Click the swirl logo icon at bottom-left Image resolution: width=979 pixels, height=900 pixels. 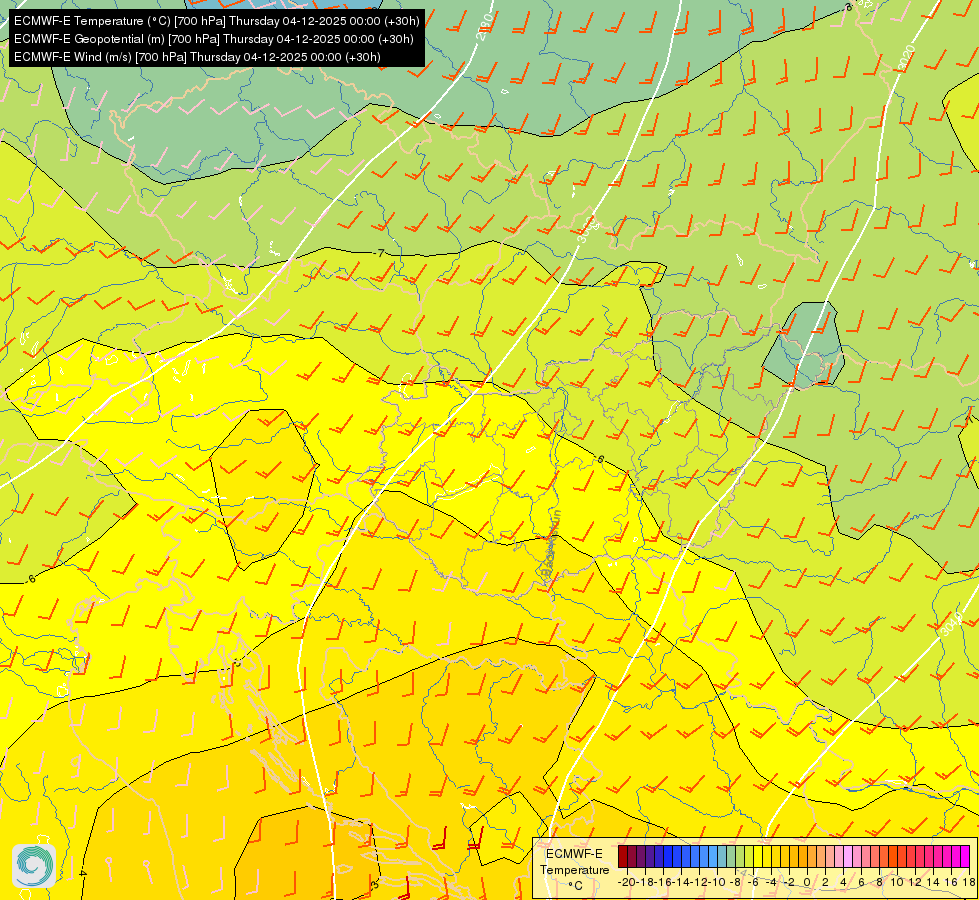[34, 865]
